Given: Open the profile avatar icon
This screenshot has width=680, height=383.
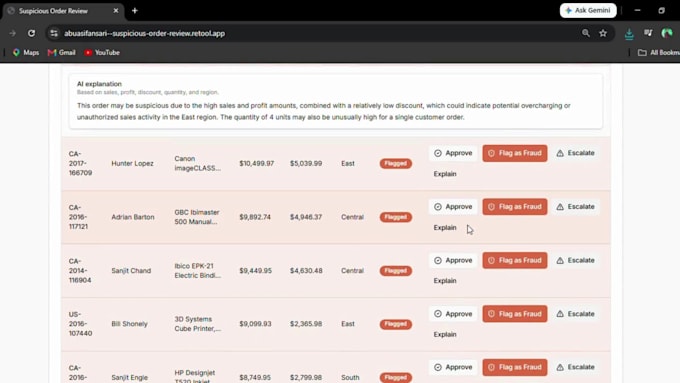Looking at the screenshot, I should coord(667,33).
